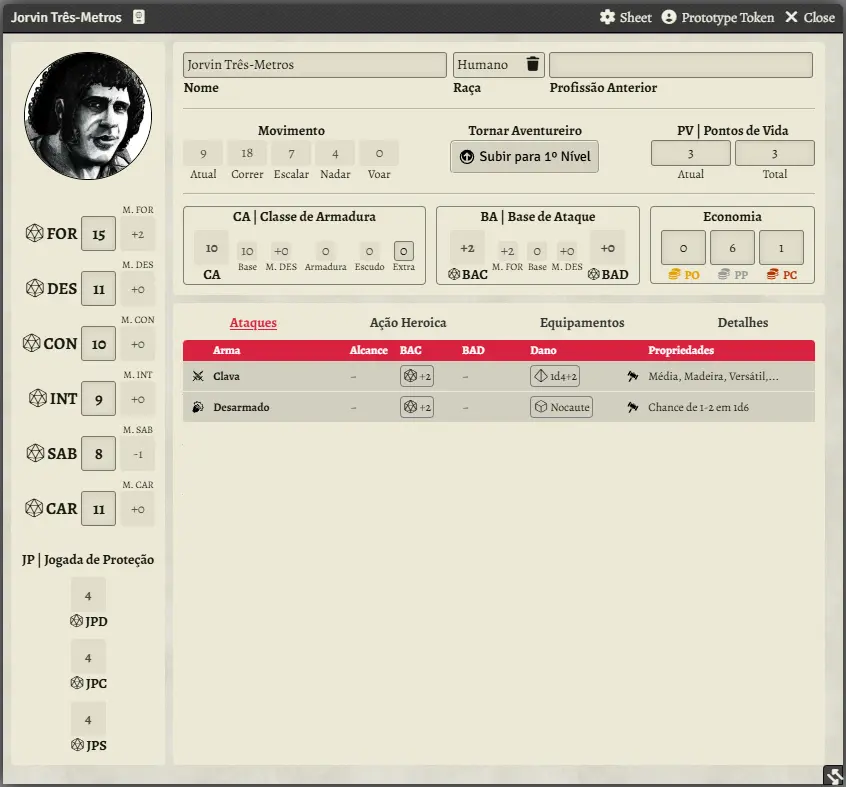Image resolution: width=846 pixels, height=787 pixels.
Task: Click the Voar movement value 0
Action: click(x=379, y=153)
